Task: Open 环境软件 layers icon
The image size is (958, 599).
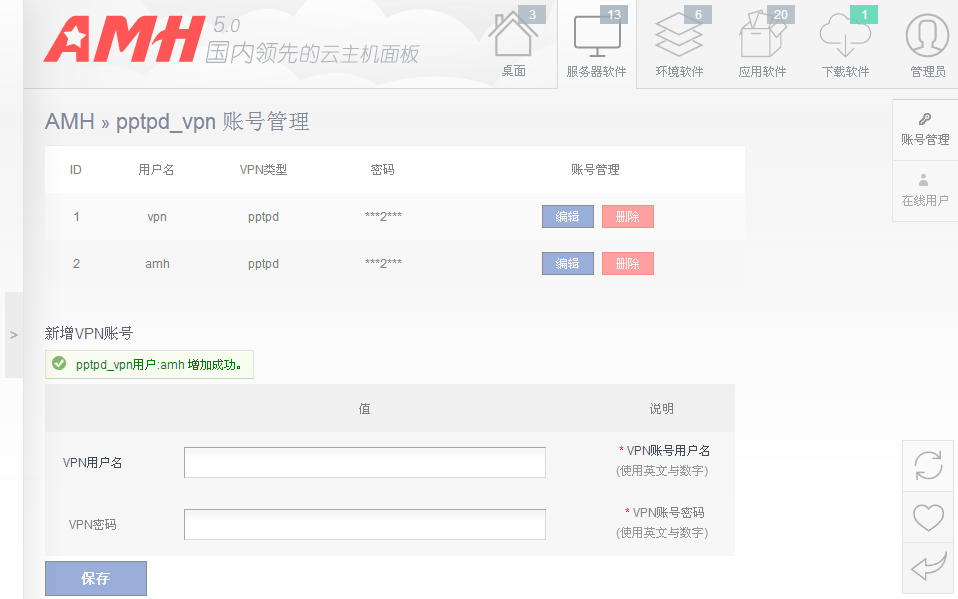Action: [x=679, y=42]
